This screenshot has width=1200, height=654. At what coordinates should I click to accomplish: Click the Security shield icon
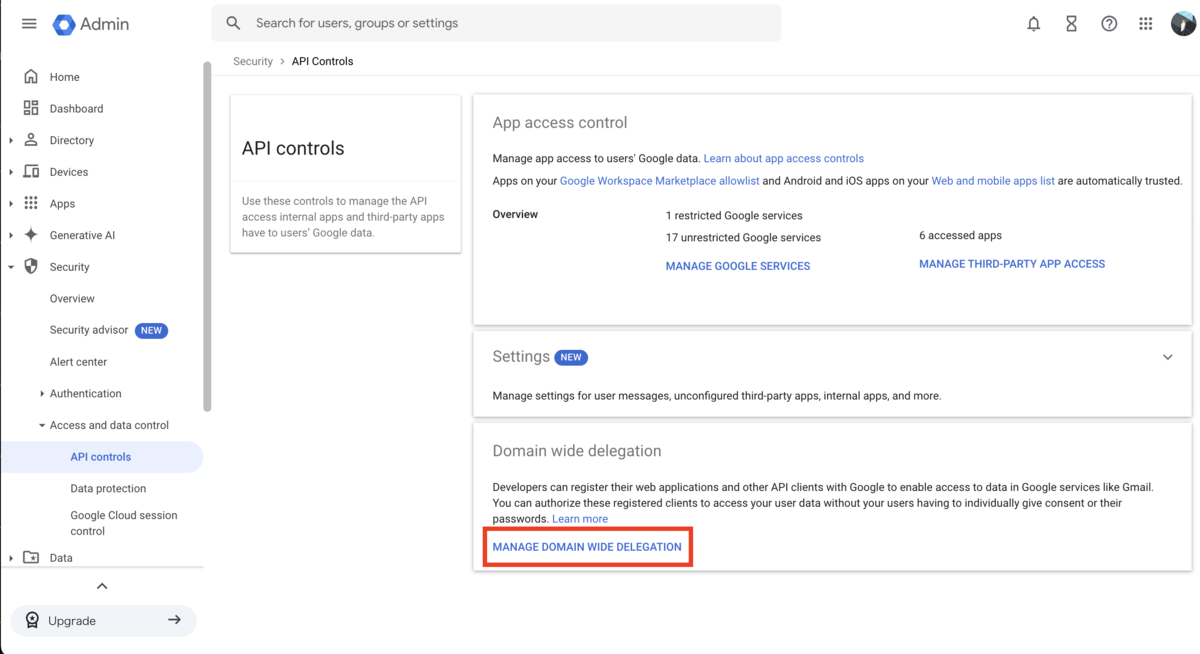pyautogui.click(x=34, y=266)
